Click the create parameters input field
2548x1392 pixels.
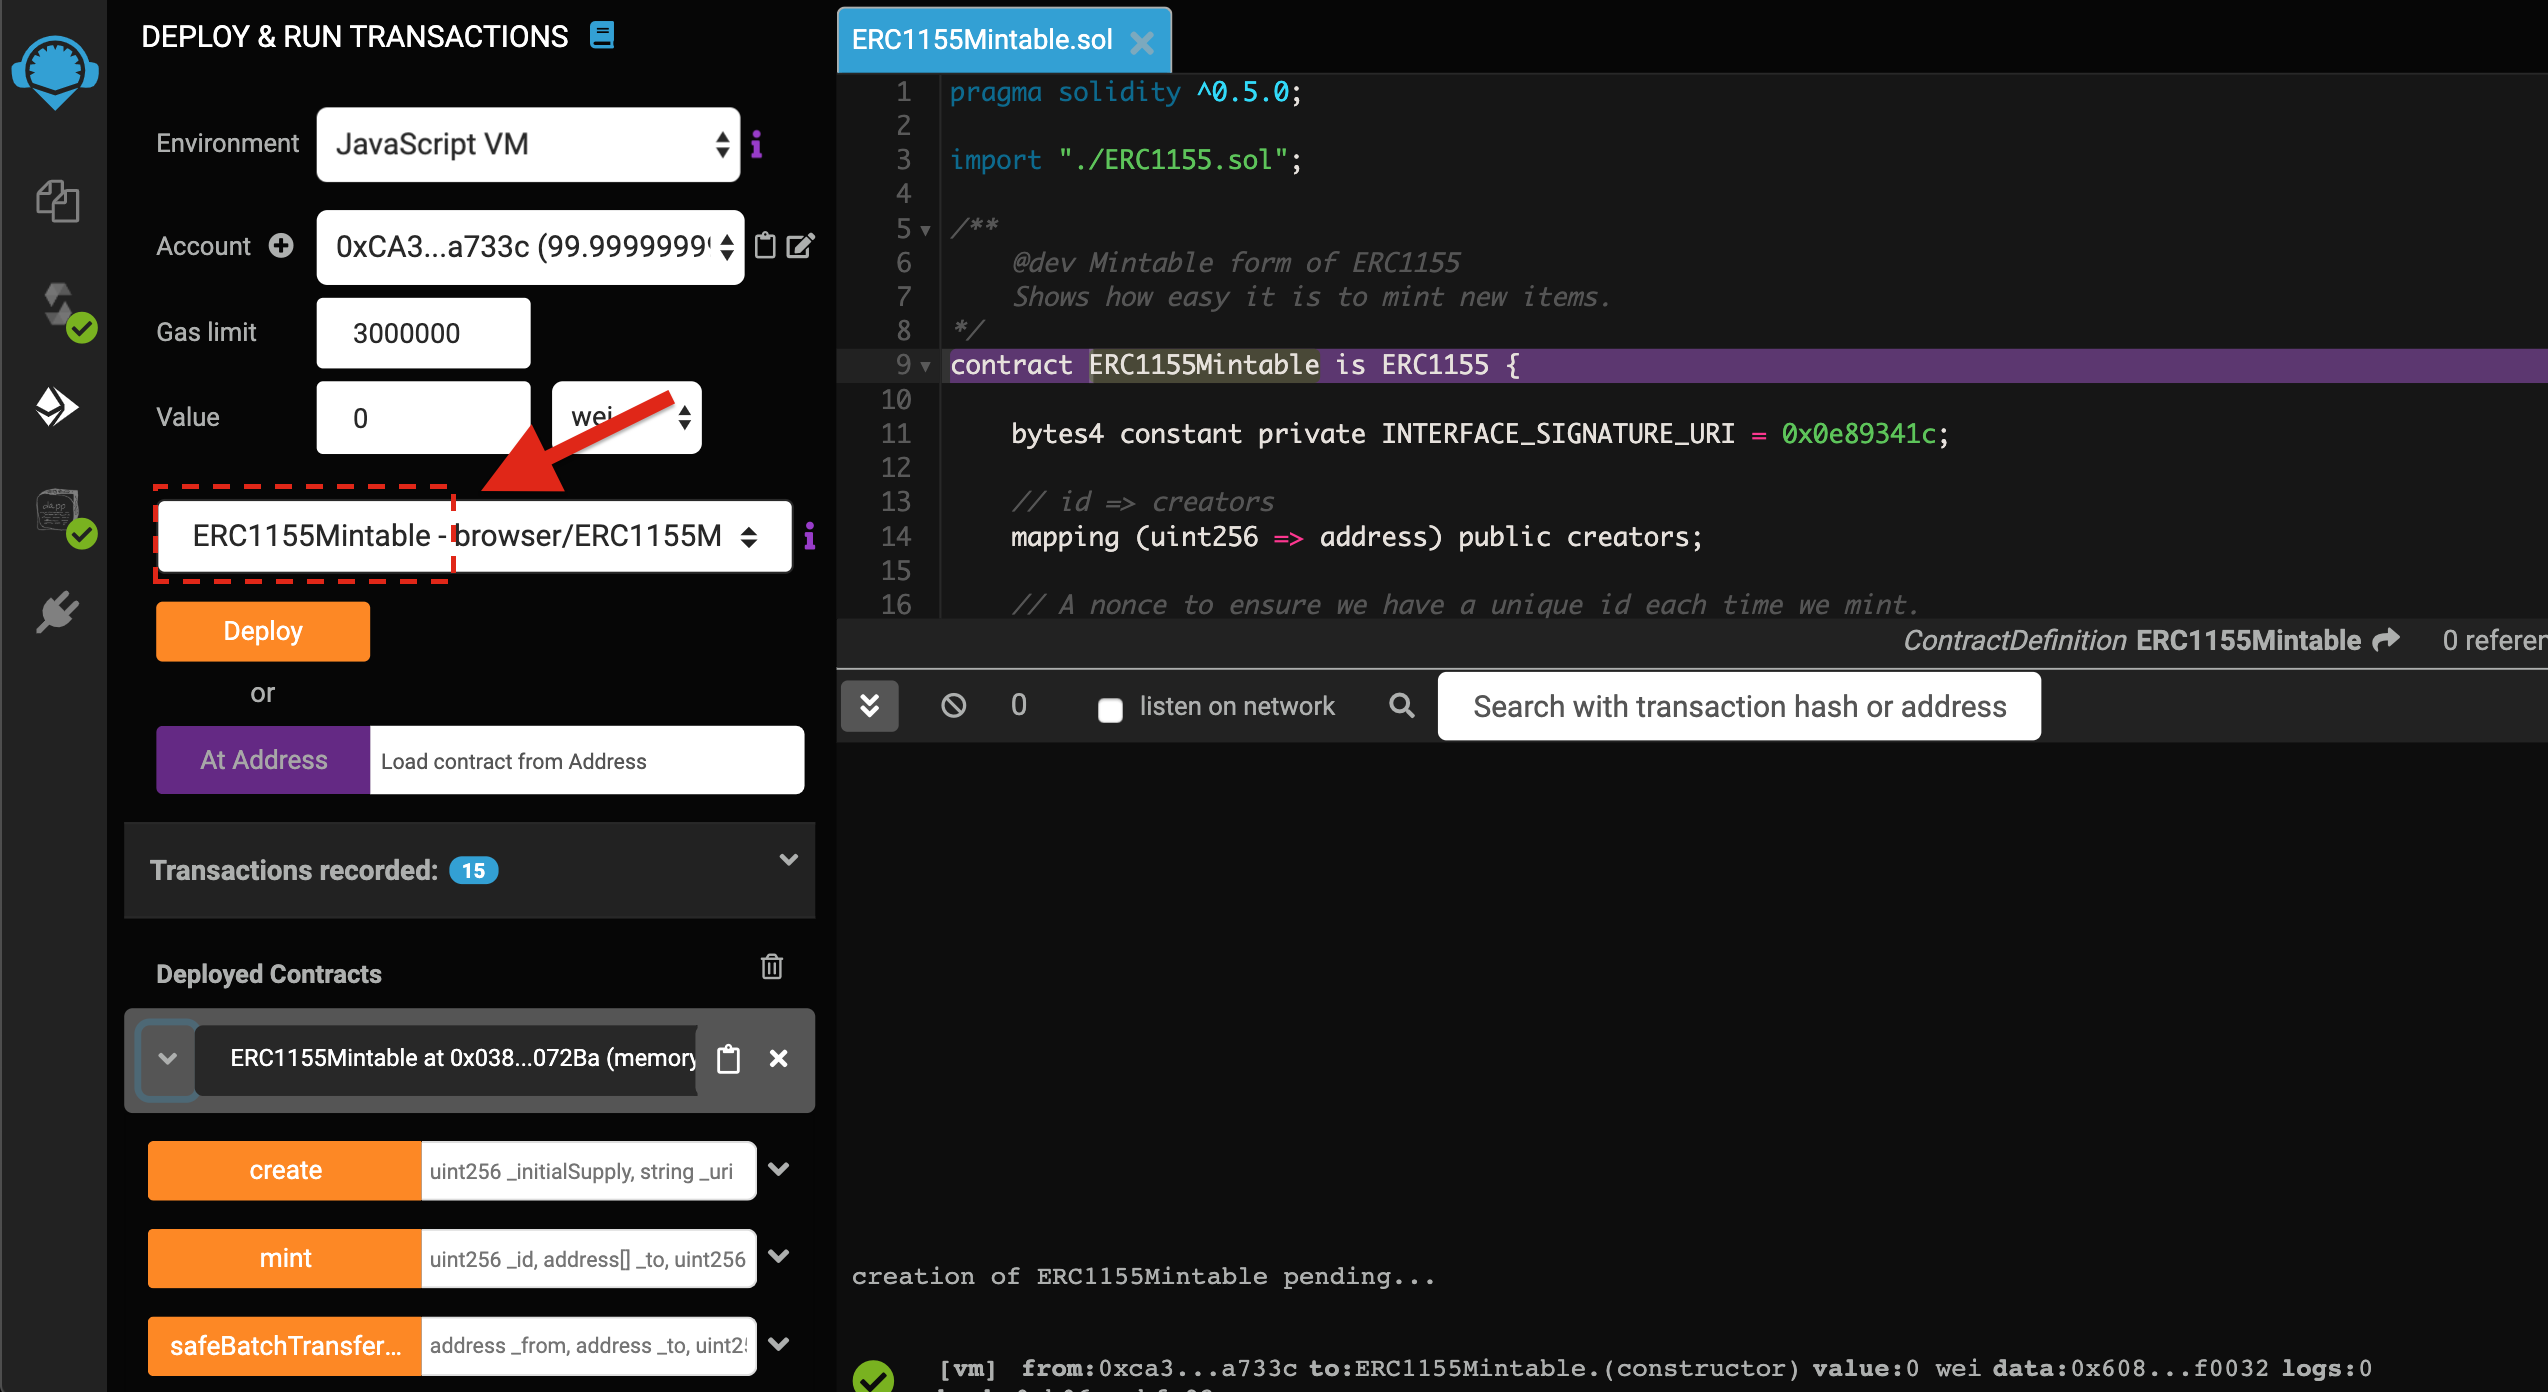click(589, 1170)
